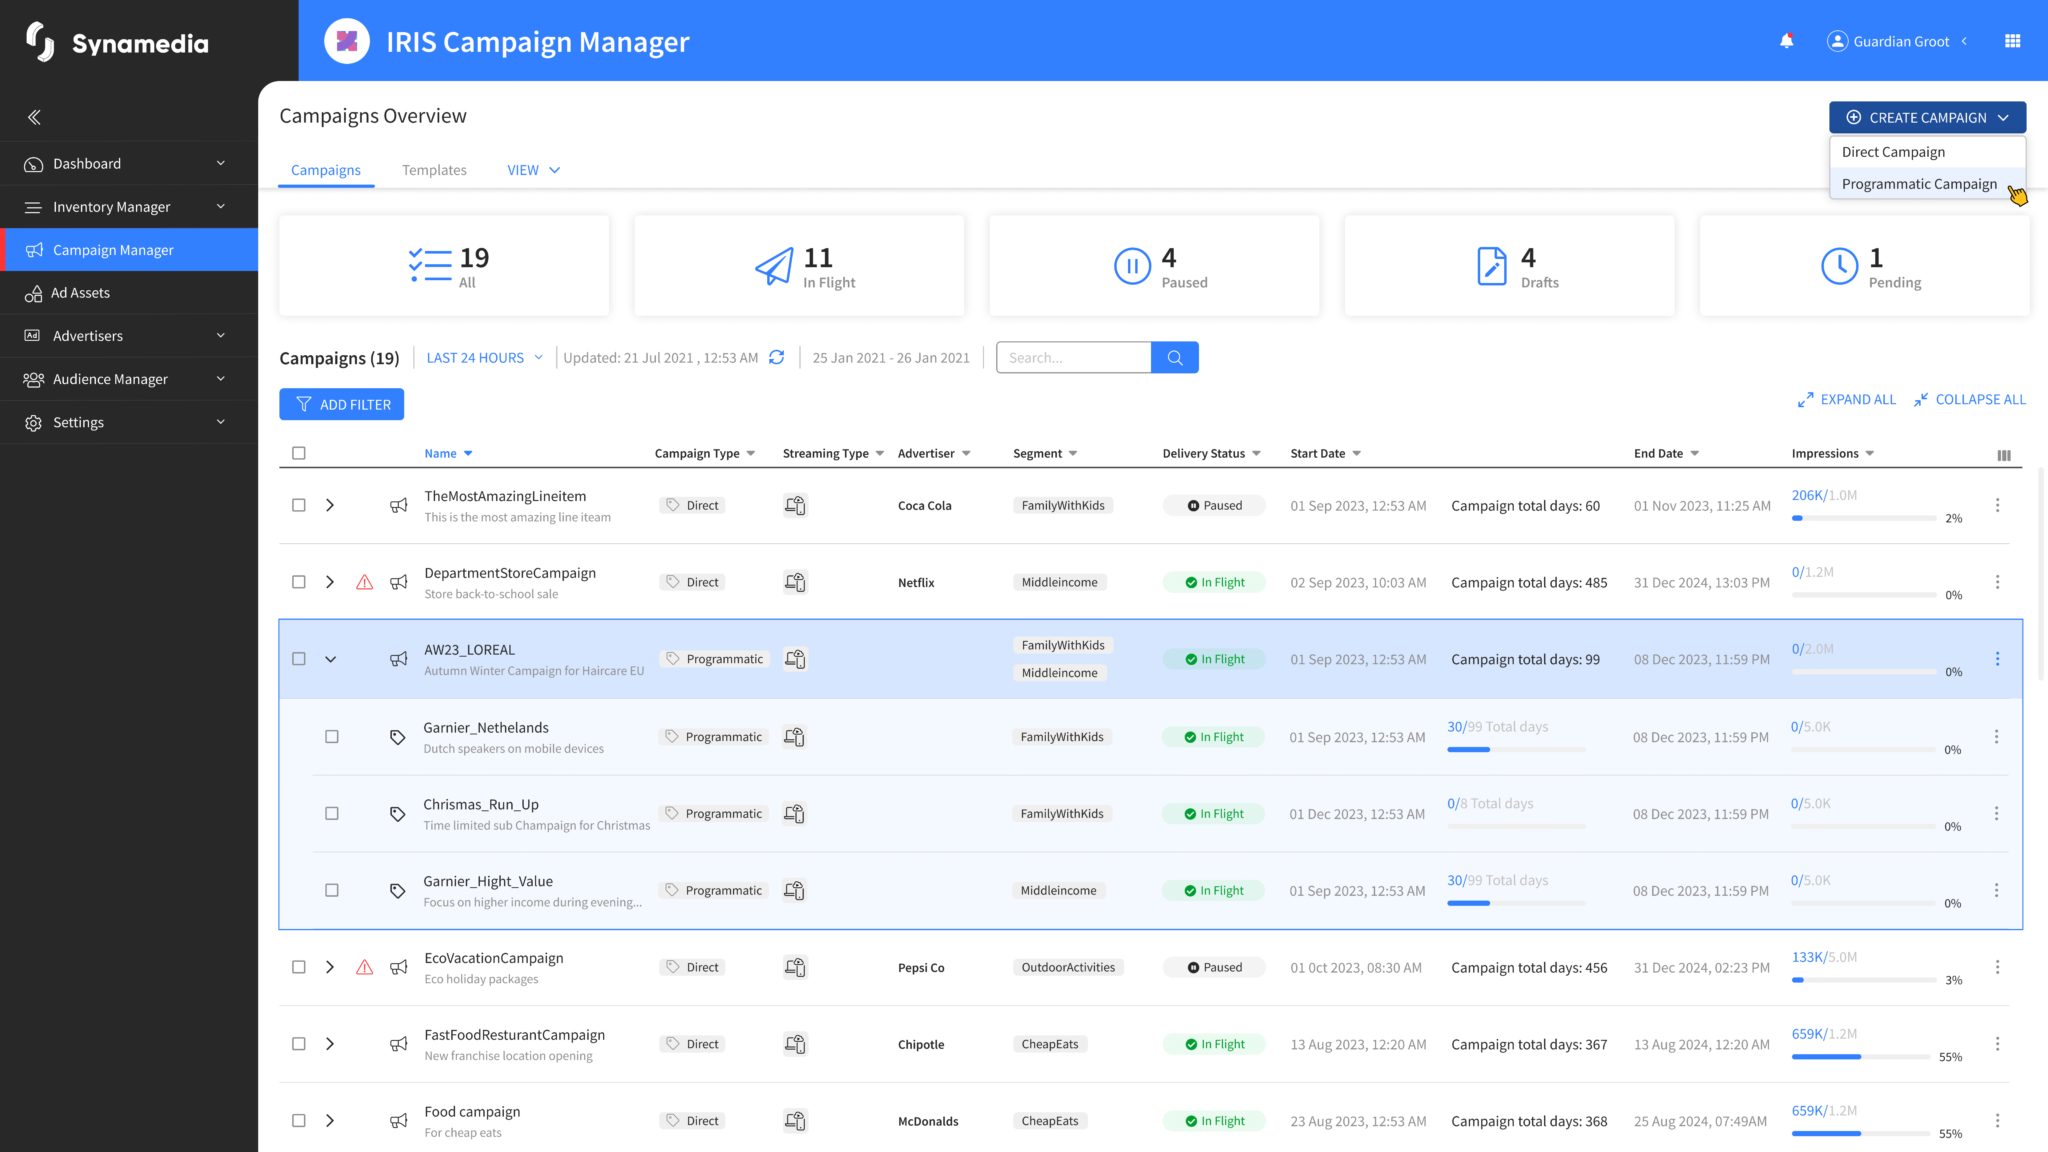Image resolution: width=2048 pixels, height=1152 pixels.
Task: Refresh the campaigns updated timestamp
Action: (777, 357)
